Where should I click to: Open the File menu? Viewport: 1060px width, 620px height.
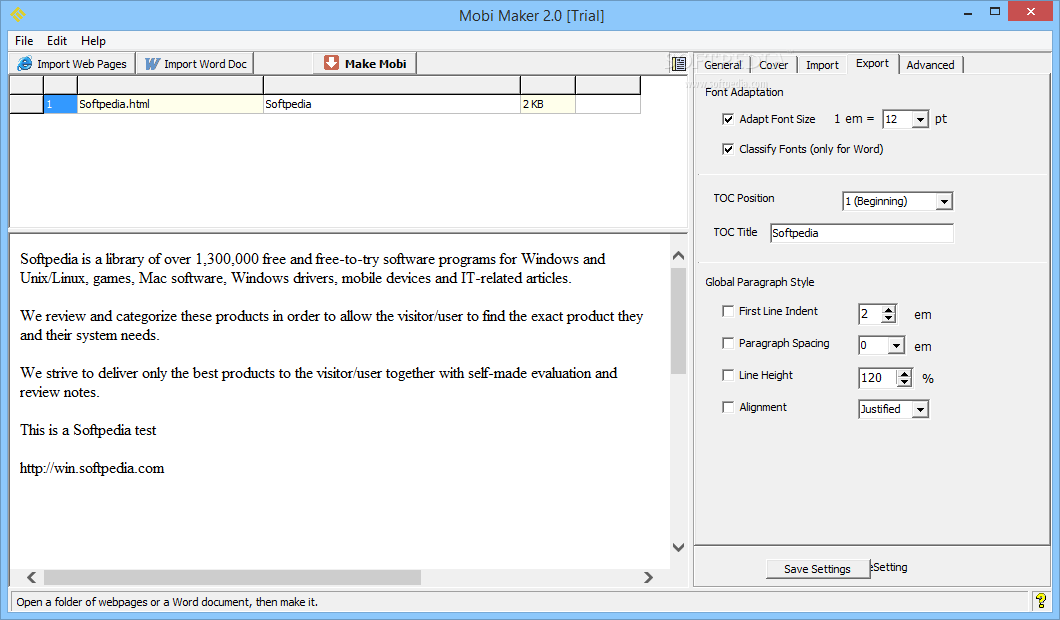pyautogui.click(x=24, y=41)
